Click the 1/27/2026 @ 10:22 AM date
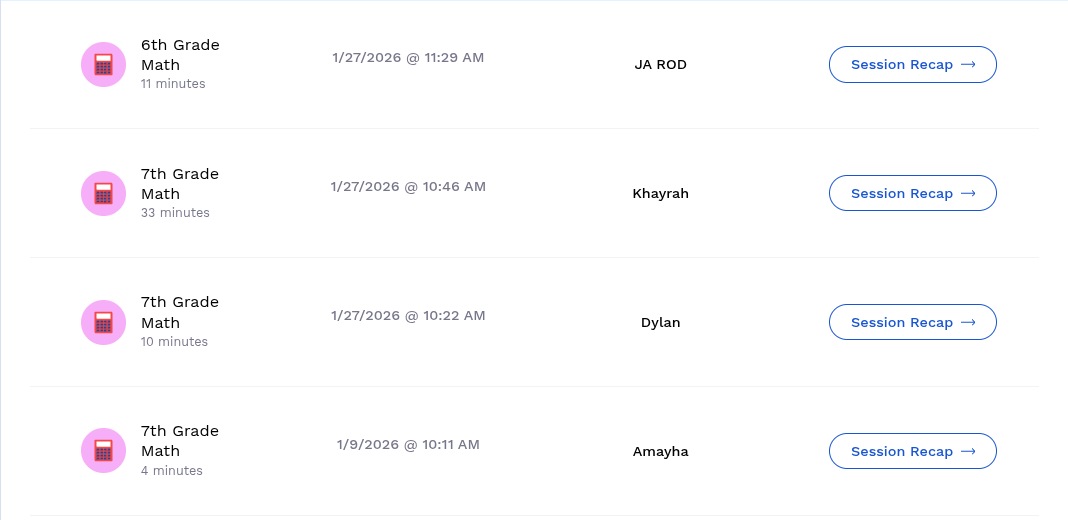This screenshot has height=520, width=1068. (x=408, y=316)
